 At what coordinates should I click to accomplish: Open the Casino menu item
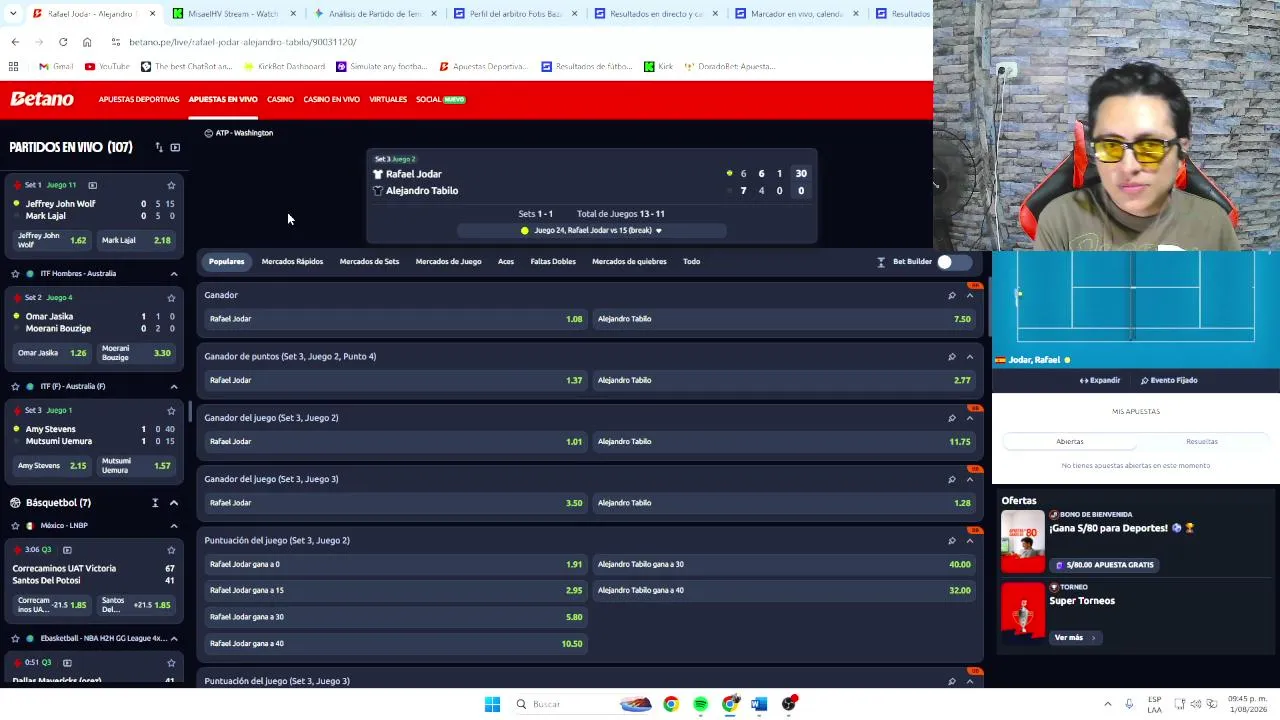(280, 99)
